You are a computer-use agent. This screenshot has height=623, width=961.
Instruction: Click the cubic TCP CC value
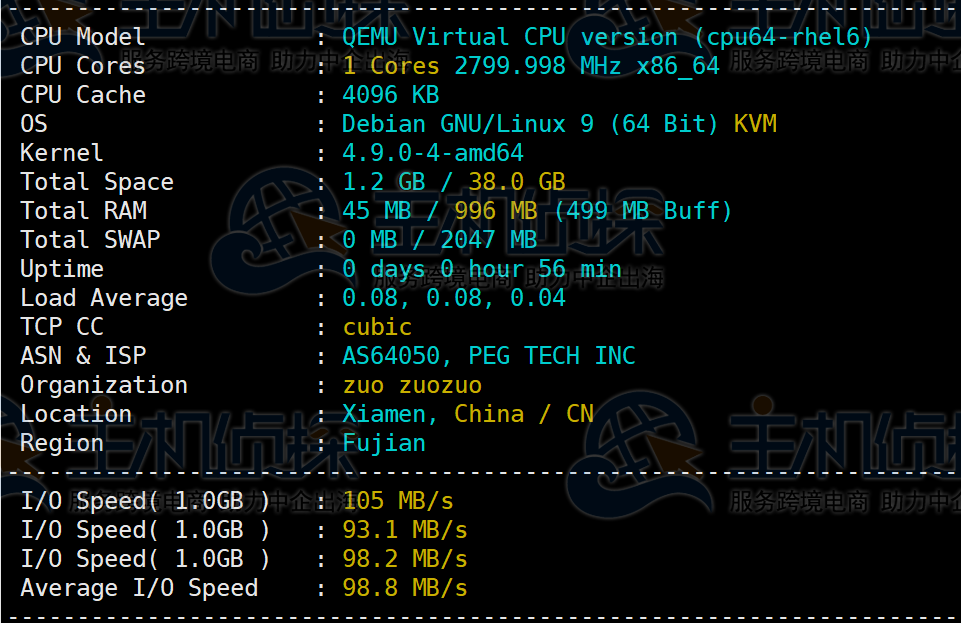pyautogui.click(x=377, y=327)
